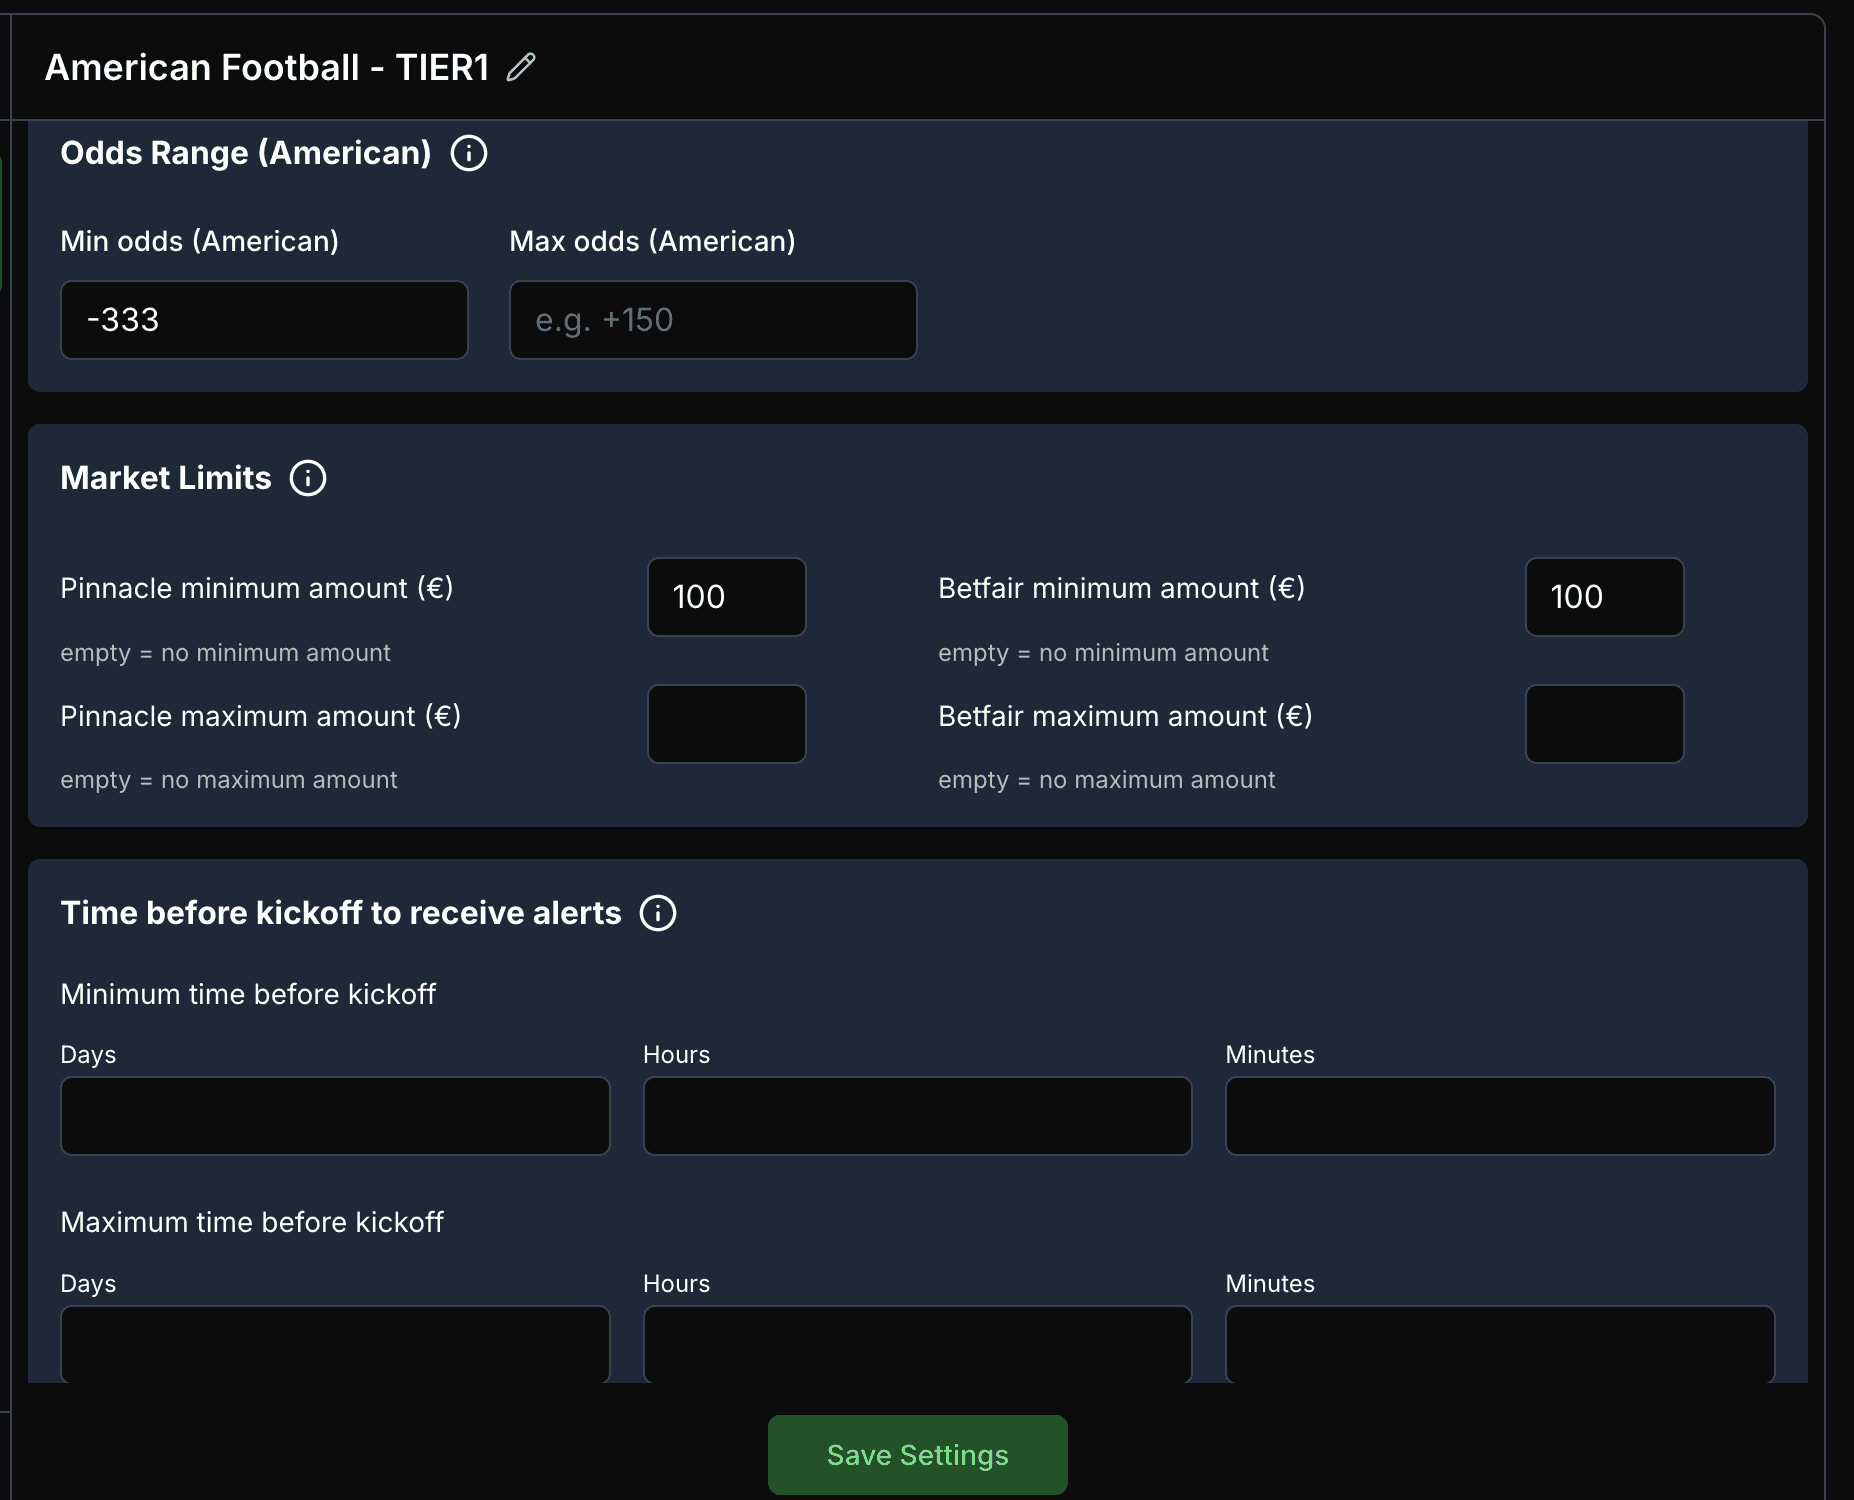View the Market Limits info icon
Screen dimensions: 1854x1500
(309, 478)
